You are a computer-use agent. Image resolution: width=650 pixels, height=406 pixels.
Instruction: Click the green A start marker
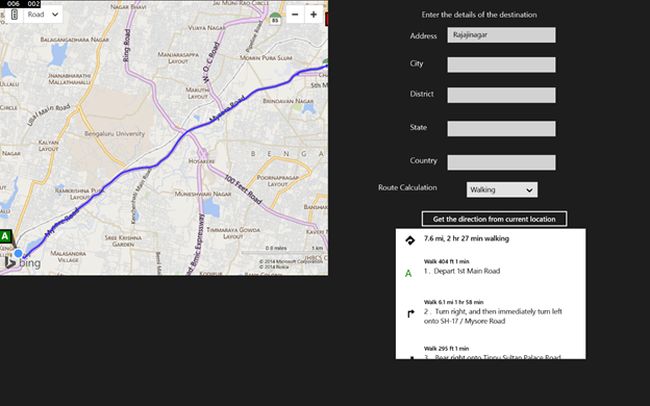pyautogui.click(x=5, y=237)
